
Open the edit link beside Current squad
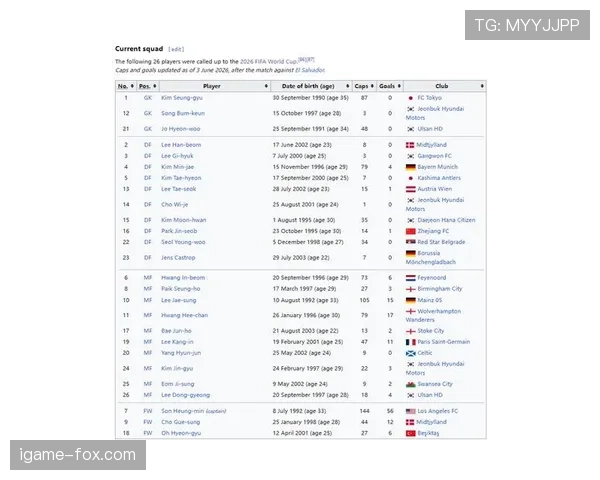176,49
